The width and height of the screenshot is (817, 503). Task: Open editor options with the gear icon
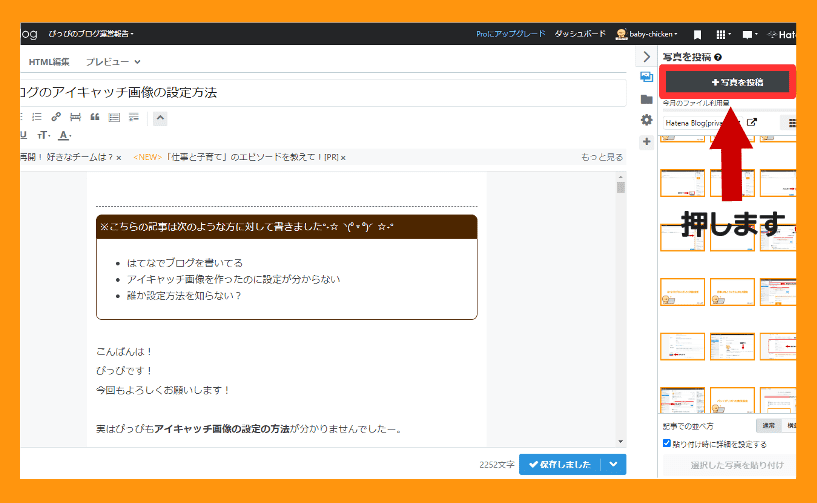coord(647,120)
